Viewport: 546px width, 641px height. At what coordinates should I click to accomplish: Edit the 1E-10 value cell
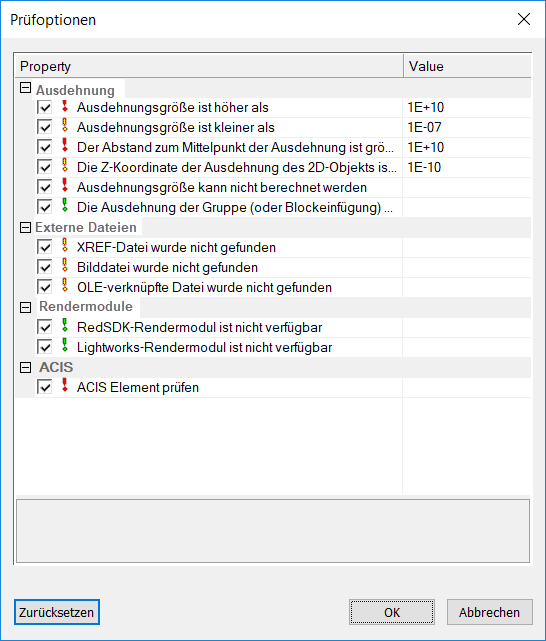tap(467, 168)
